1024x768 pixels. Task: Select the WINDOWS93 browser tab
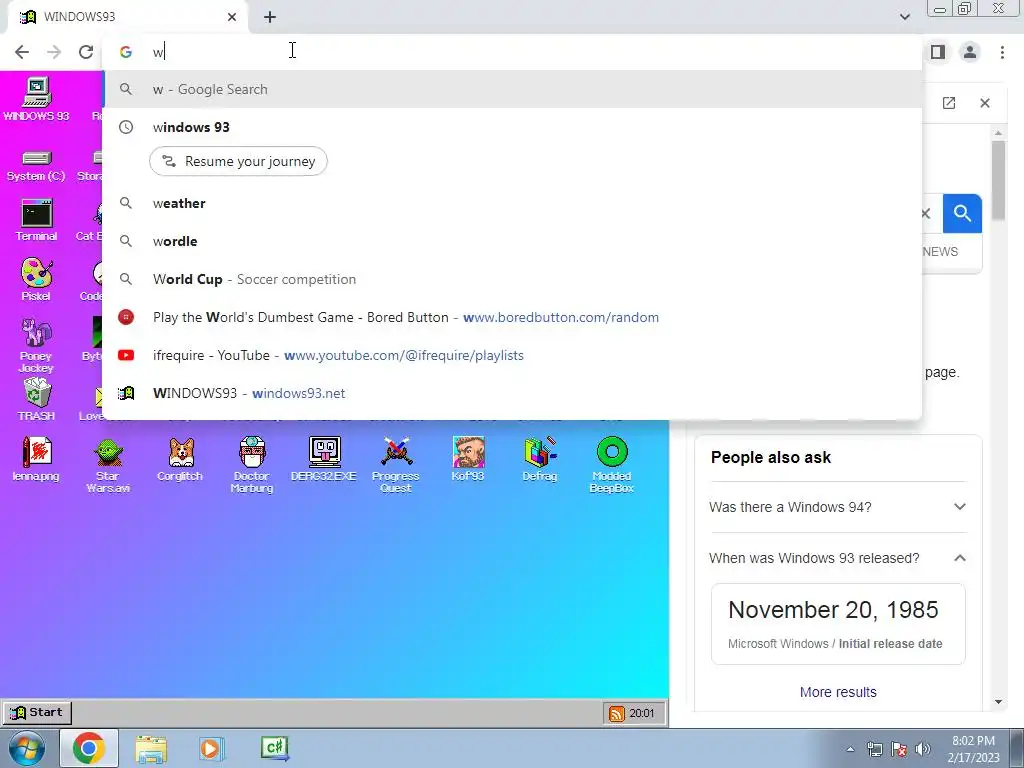pos(127,17)
